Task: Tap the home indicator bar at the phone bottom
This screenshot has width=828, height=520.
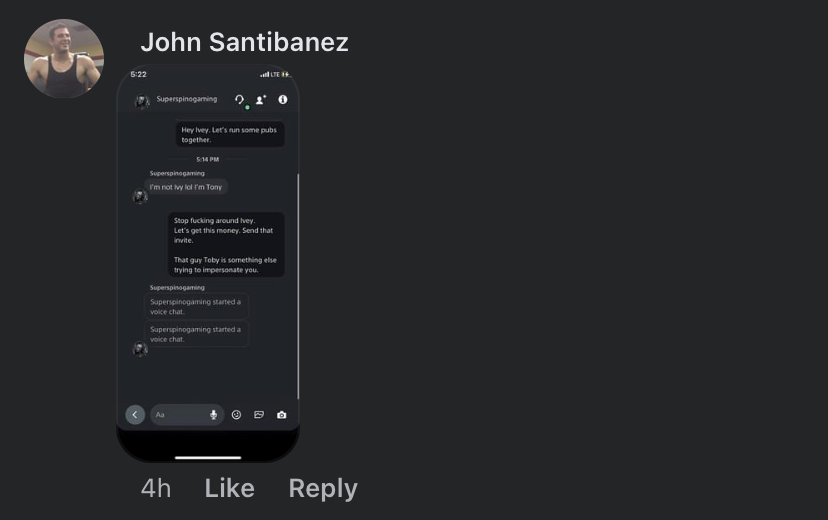Action: 208,458
